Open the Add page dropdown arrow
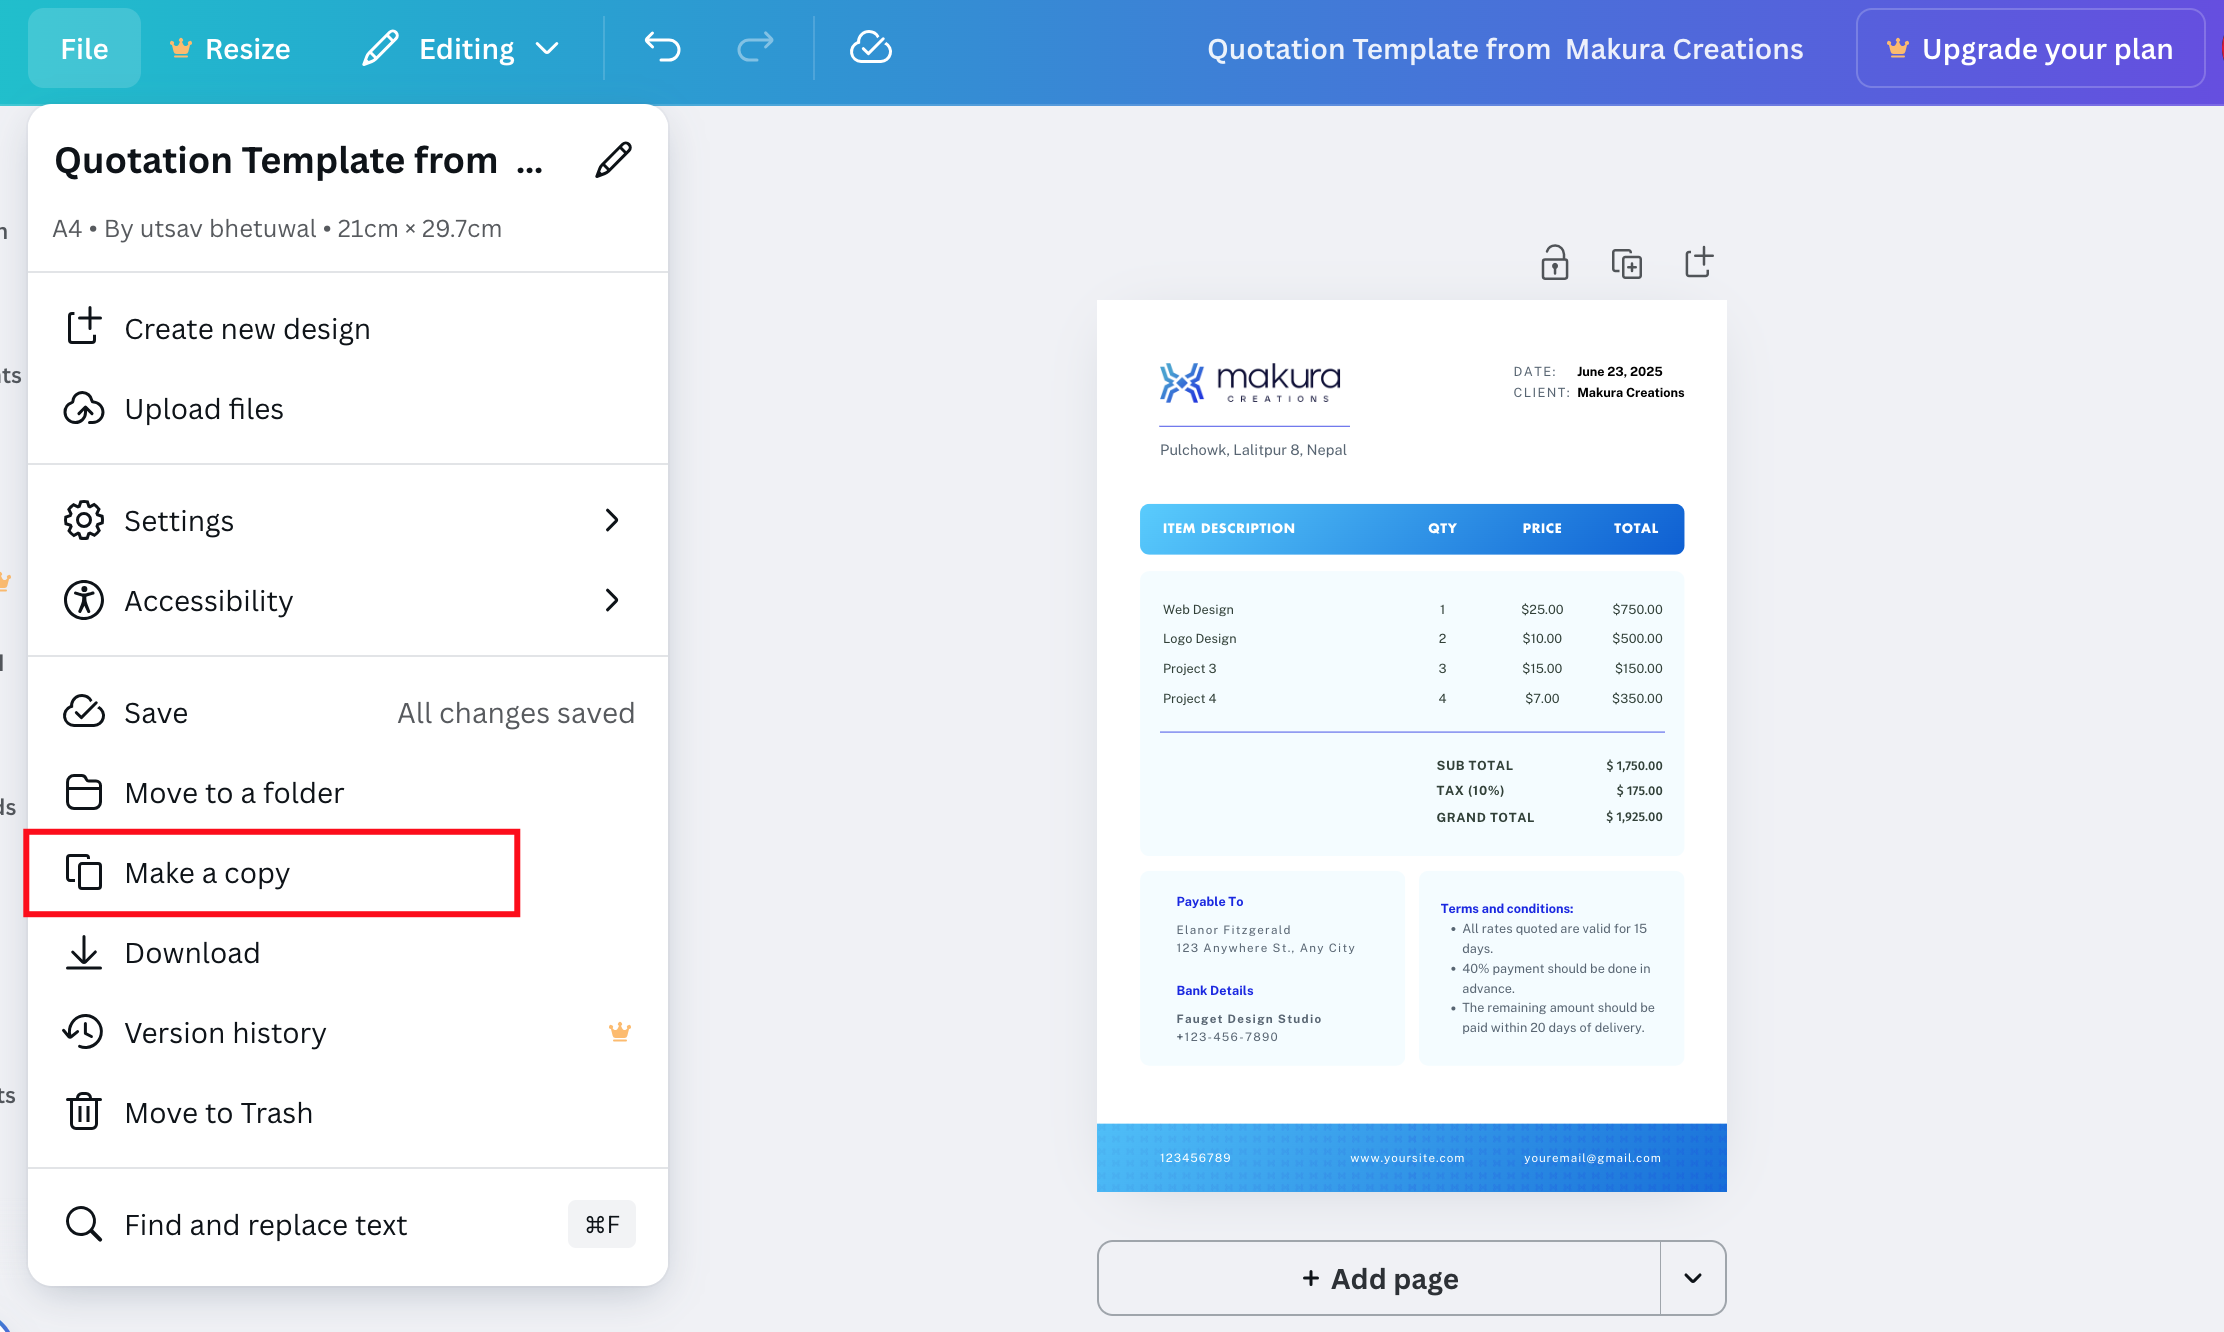 pyautogui.click(x=1693, y=1278)
